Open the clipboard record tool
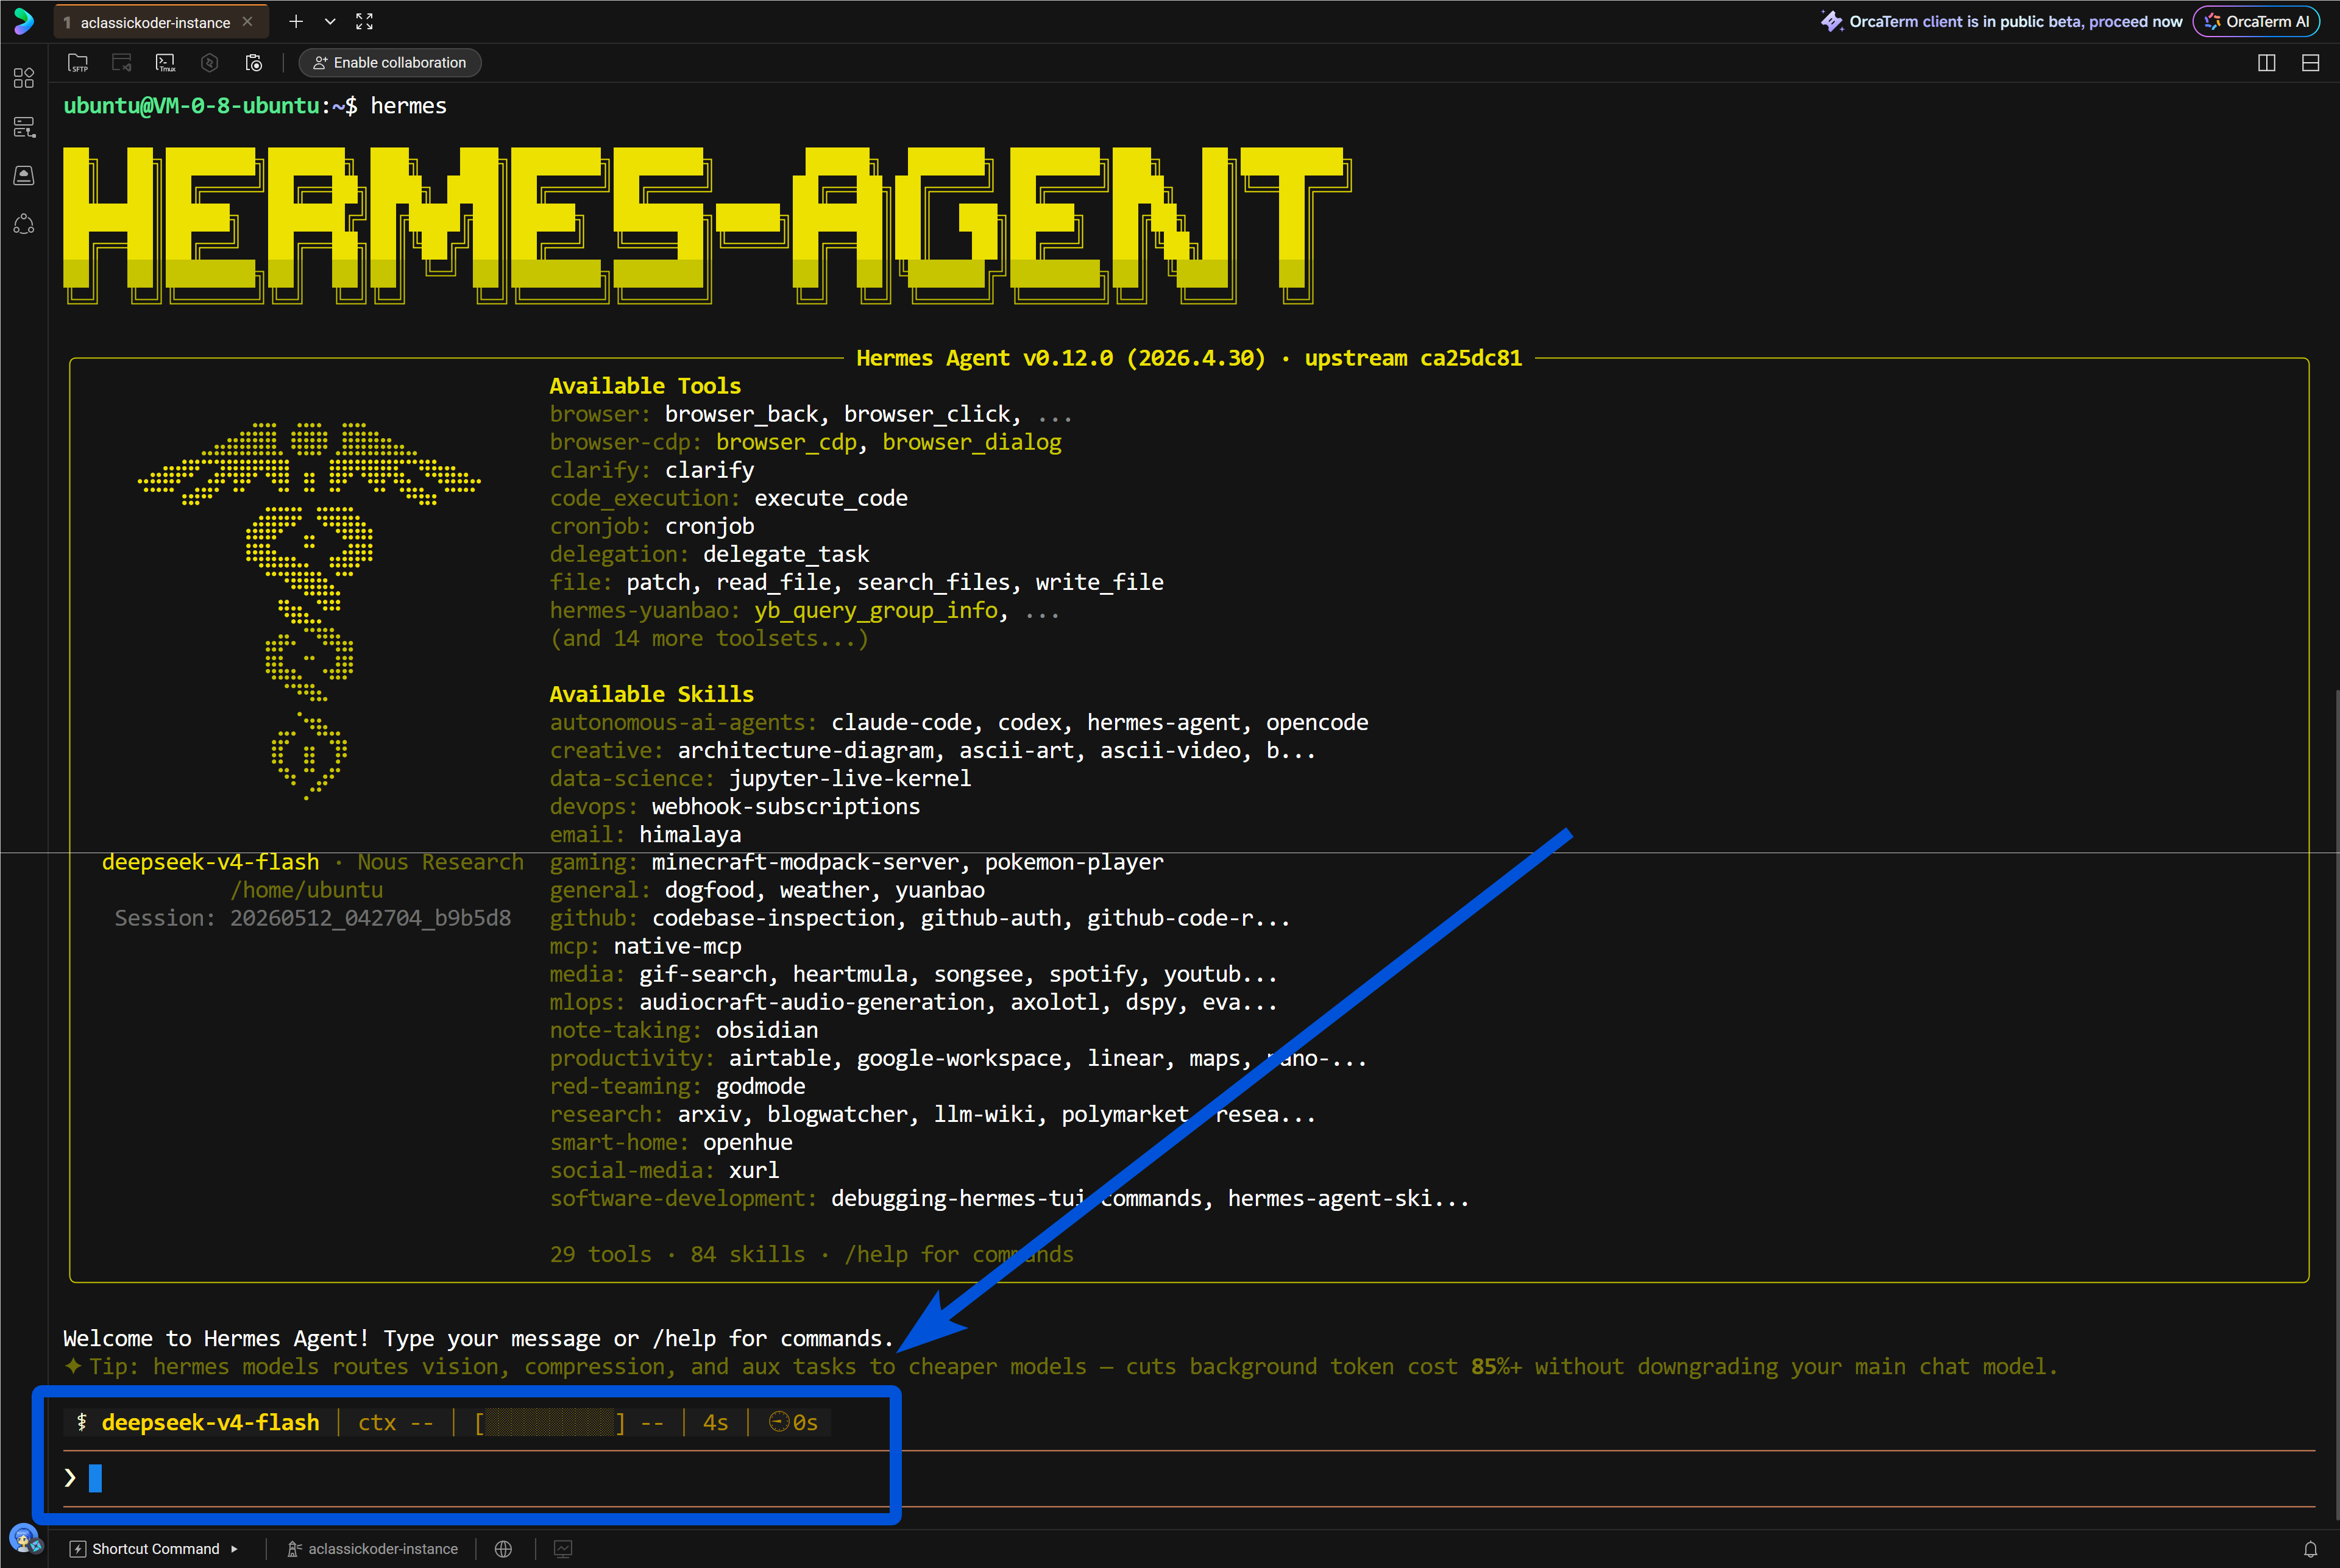2340x1568 pixels. pyautogui.click(x=254, y=63)
